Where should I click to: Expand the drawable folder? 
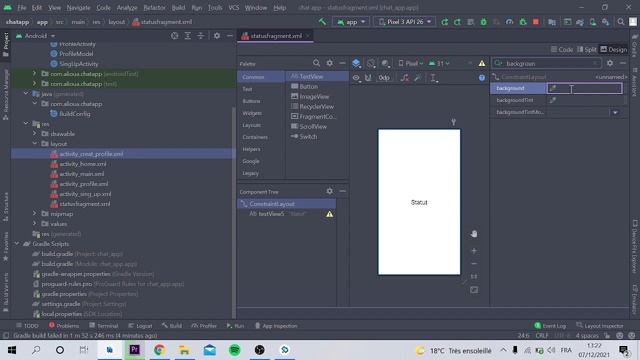coord(35,134)
